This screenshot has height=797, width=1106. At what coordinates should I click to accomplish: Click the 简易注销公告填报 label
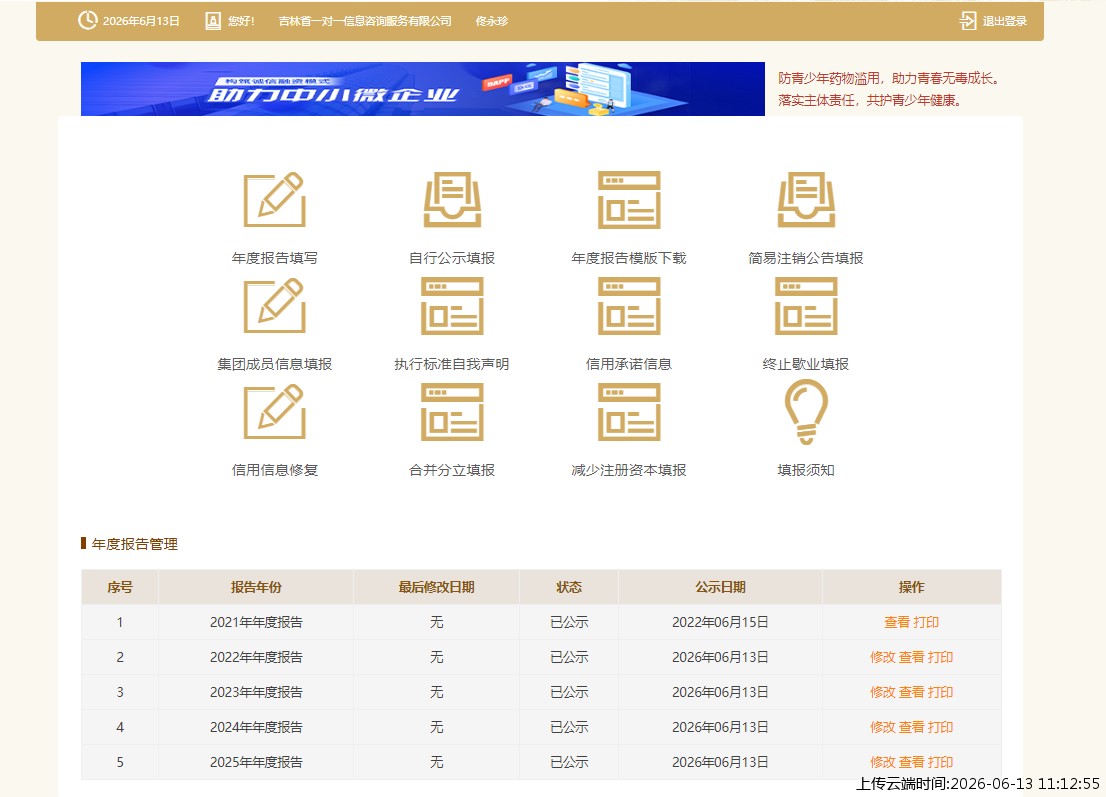coord(806,258)
